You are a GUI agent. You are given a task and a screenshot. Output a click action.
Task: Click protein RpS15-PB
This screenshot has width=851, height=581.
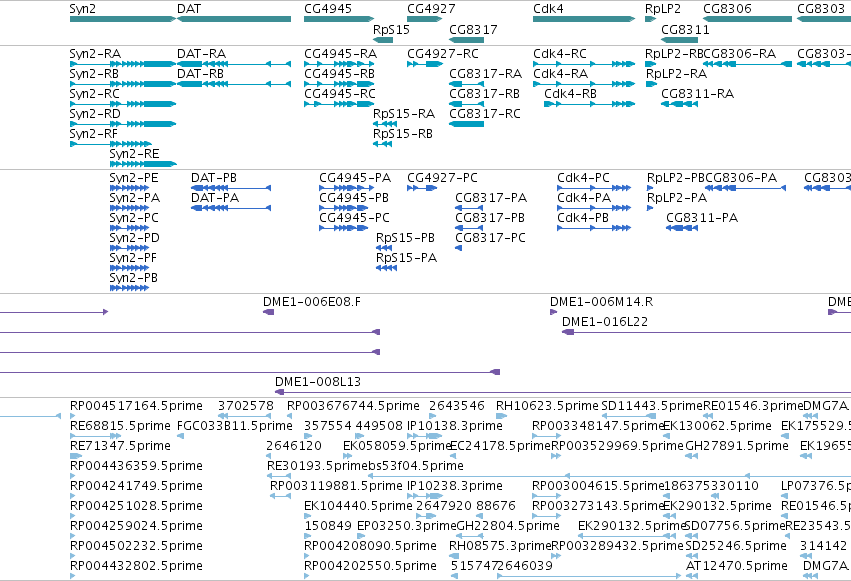[384, 248]
